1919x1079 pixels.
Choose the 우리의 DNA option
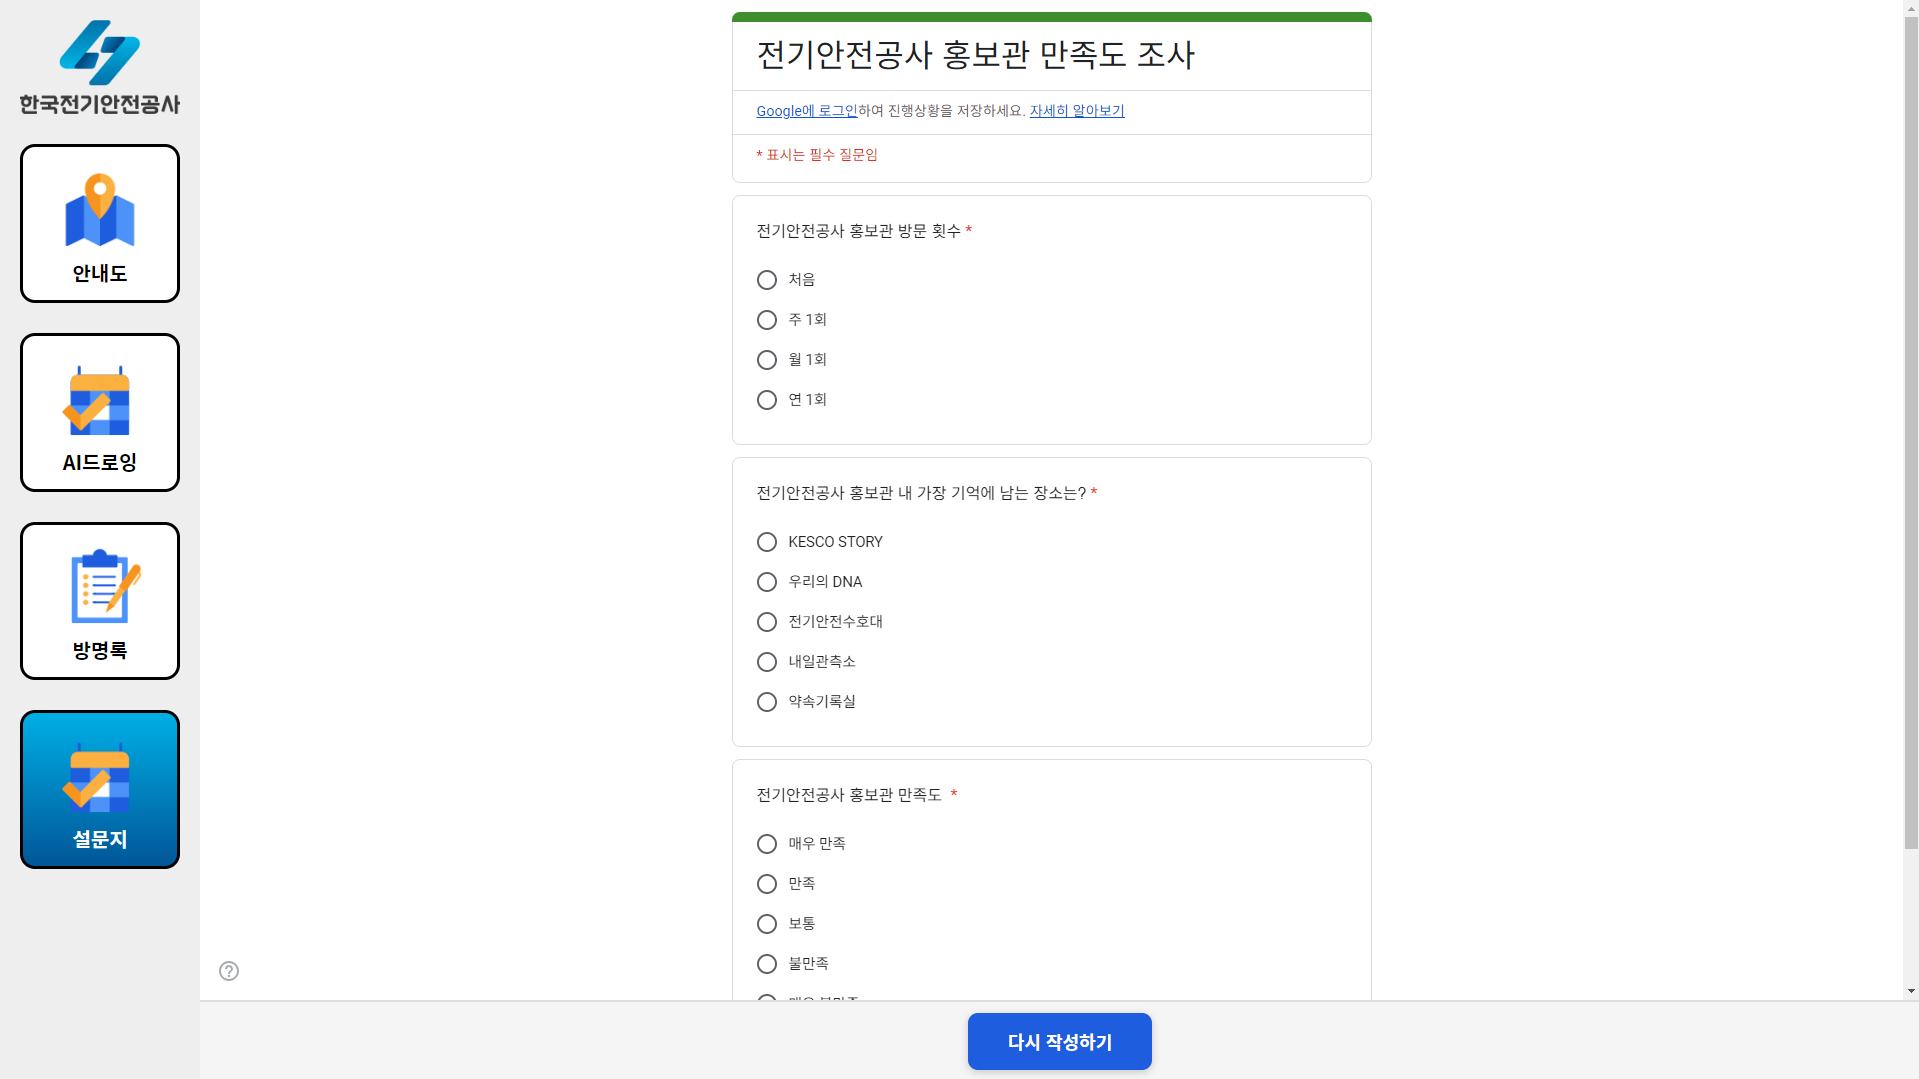point(767,582)
